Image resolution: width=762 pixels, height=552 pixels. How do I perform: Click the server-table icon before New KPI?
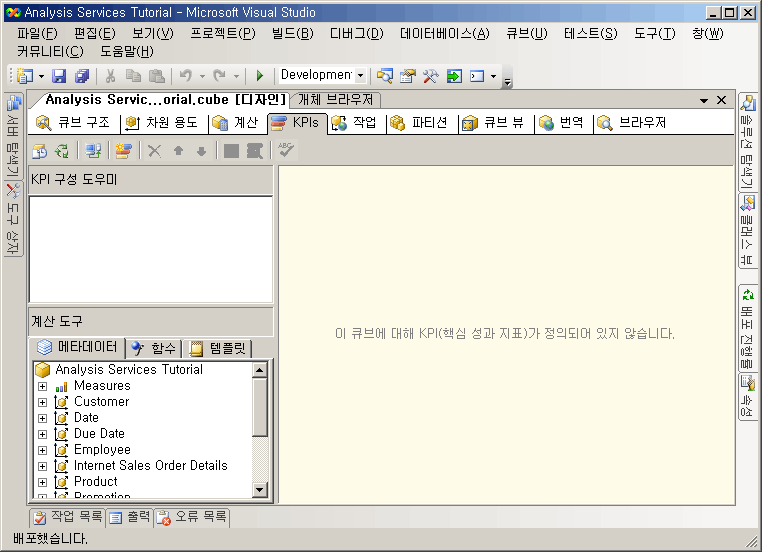coord(93,151)
